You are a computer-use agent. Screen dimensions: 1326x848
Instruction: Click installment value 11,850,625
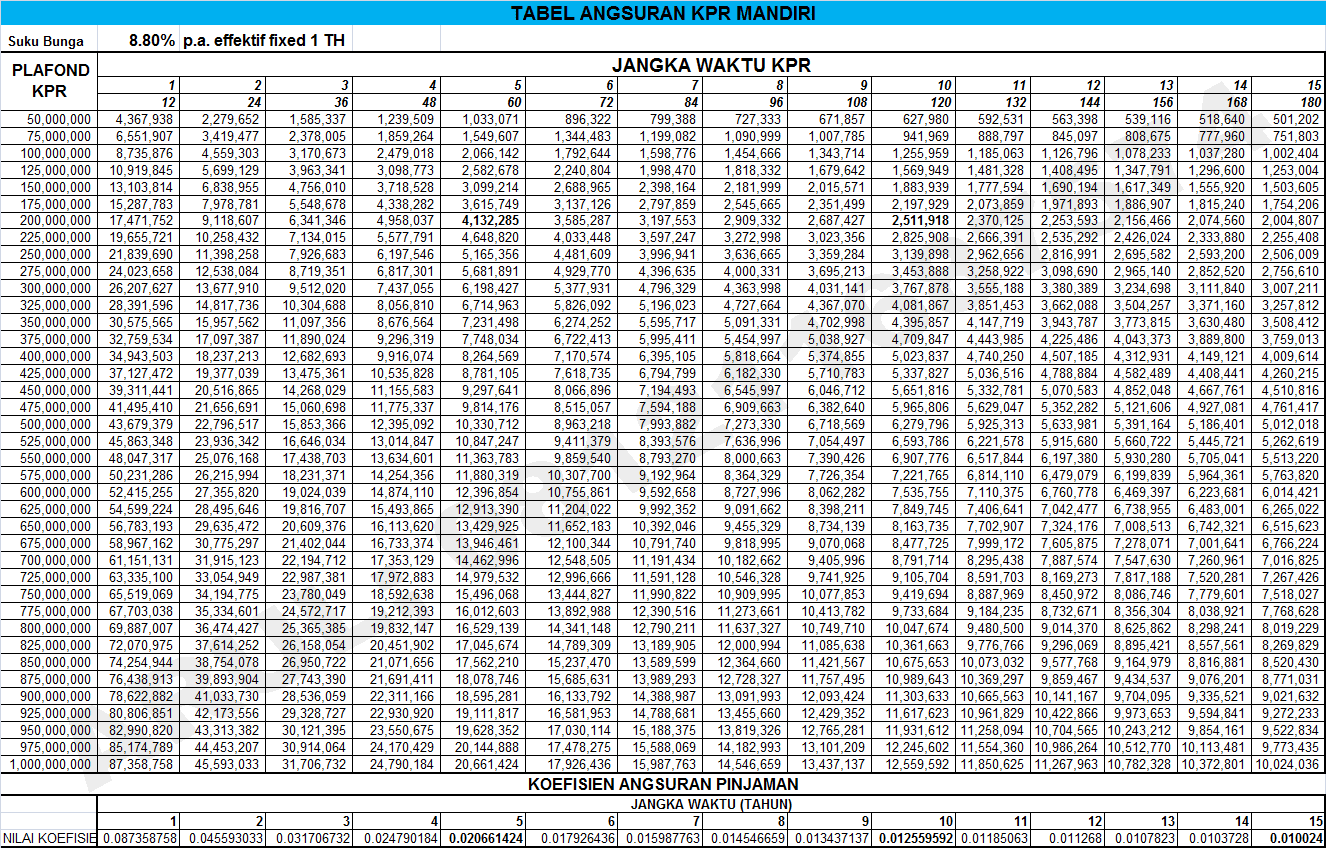point(993,764)
